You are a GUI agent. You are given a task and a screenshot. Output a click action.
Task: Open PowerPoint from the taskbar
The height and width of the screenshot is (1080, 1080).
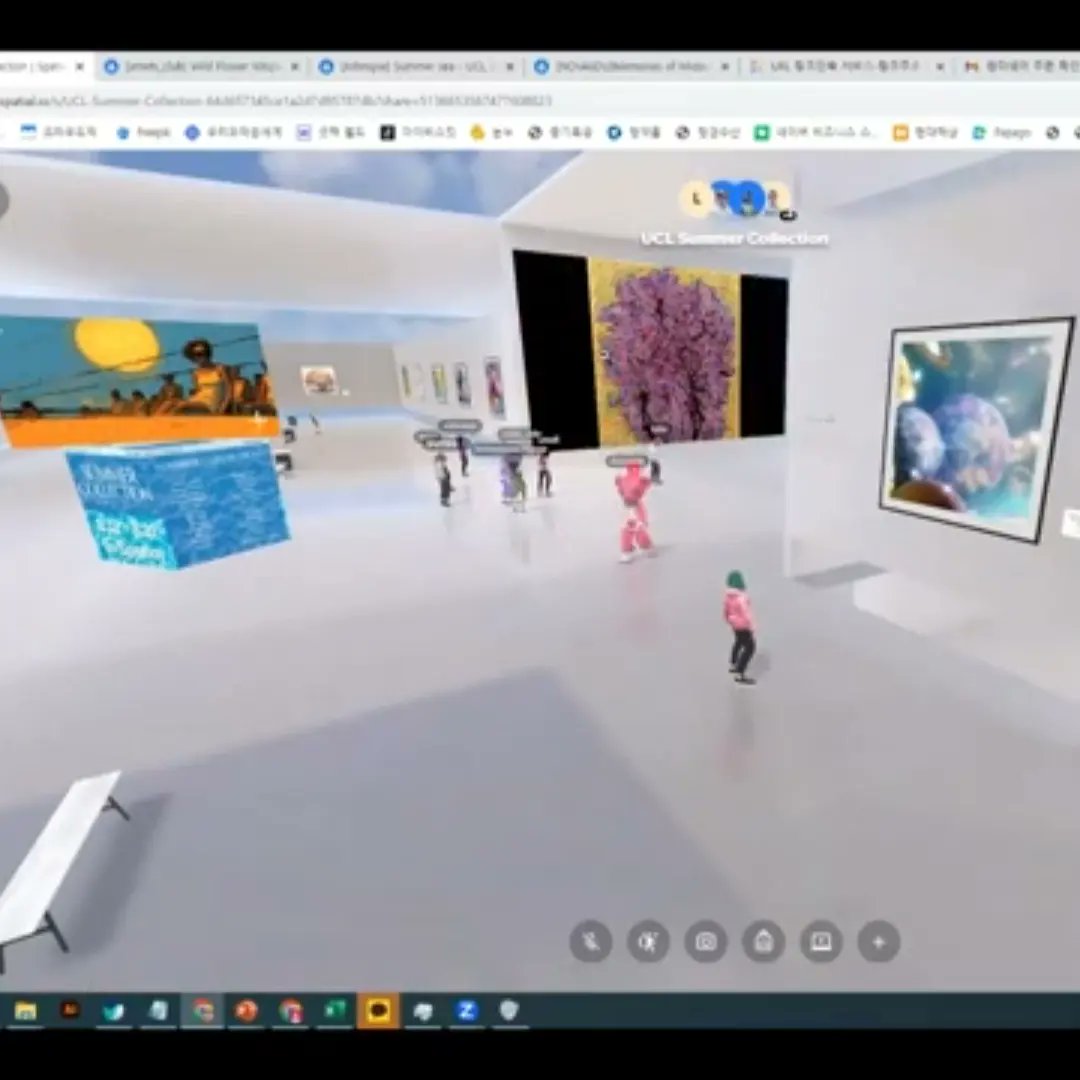pos(246,1010)
